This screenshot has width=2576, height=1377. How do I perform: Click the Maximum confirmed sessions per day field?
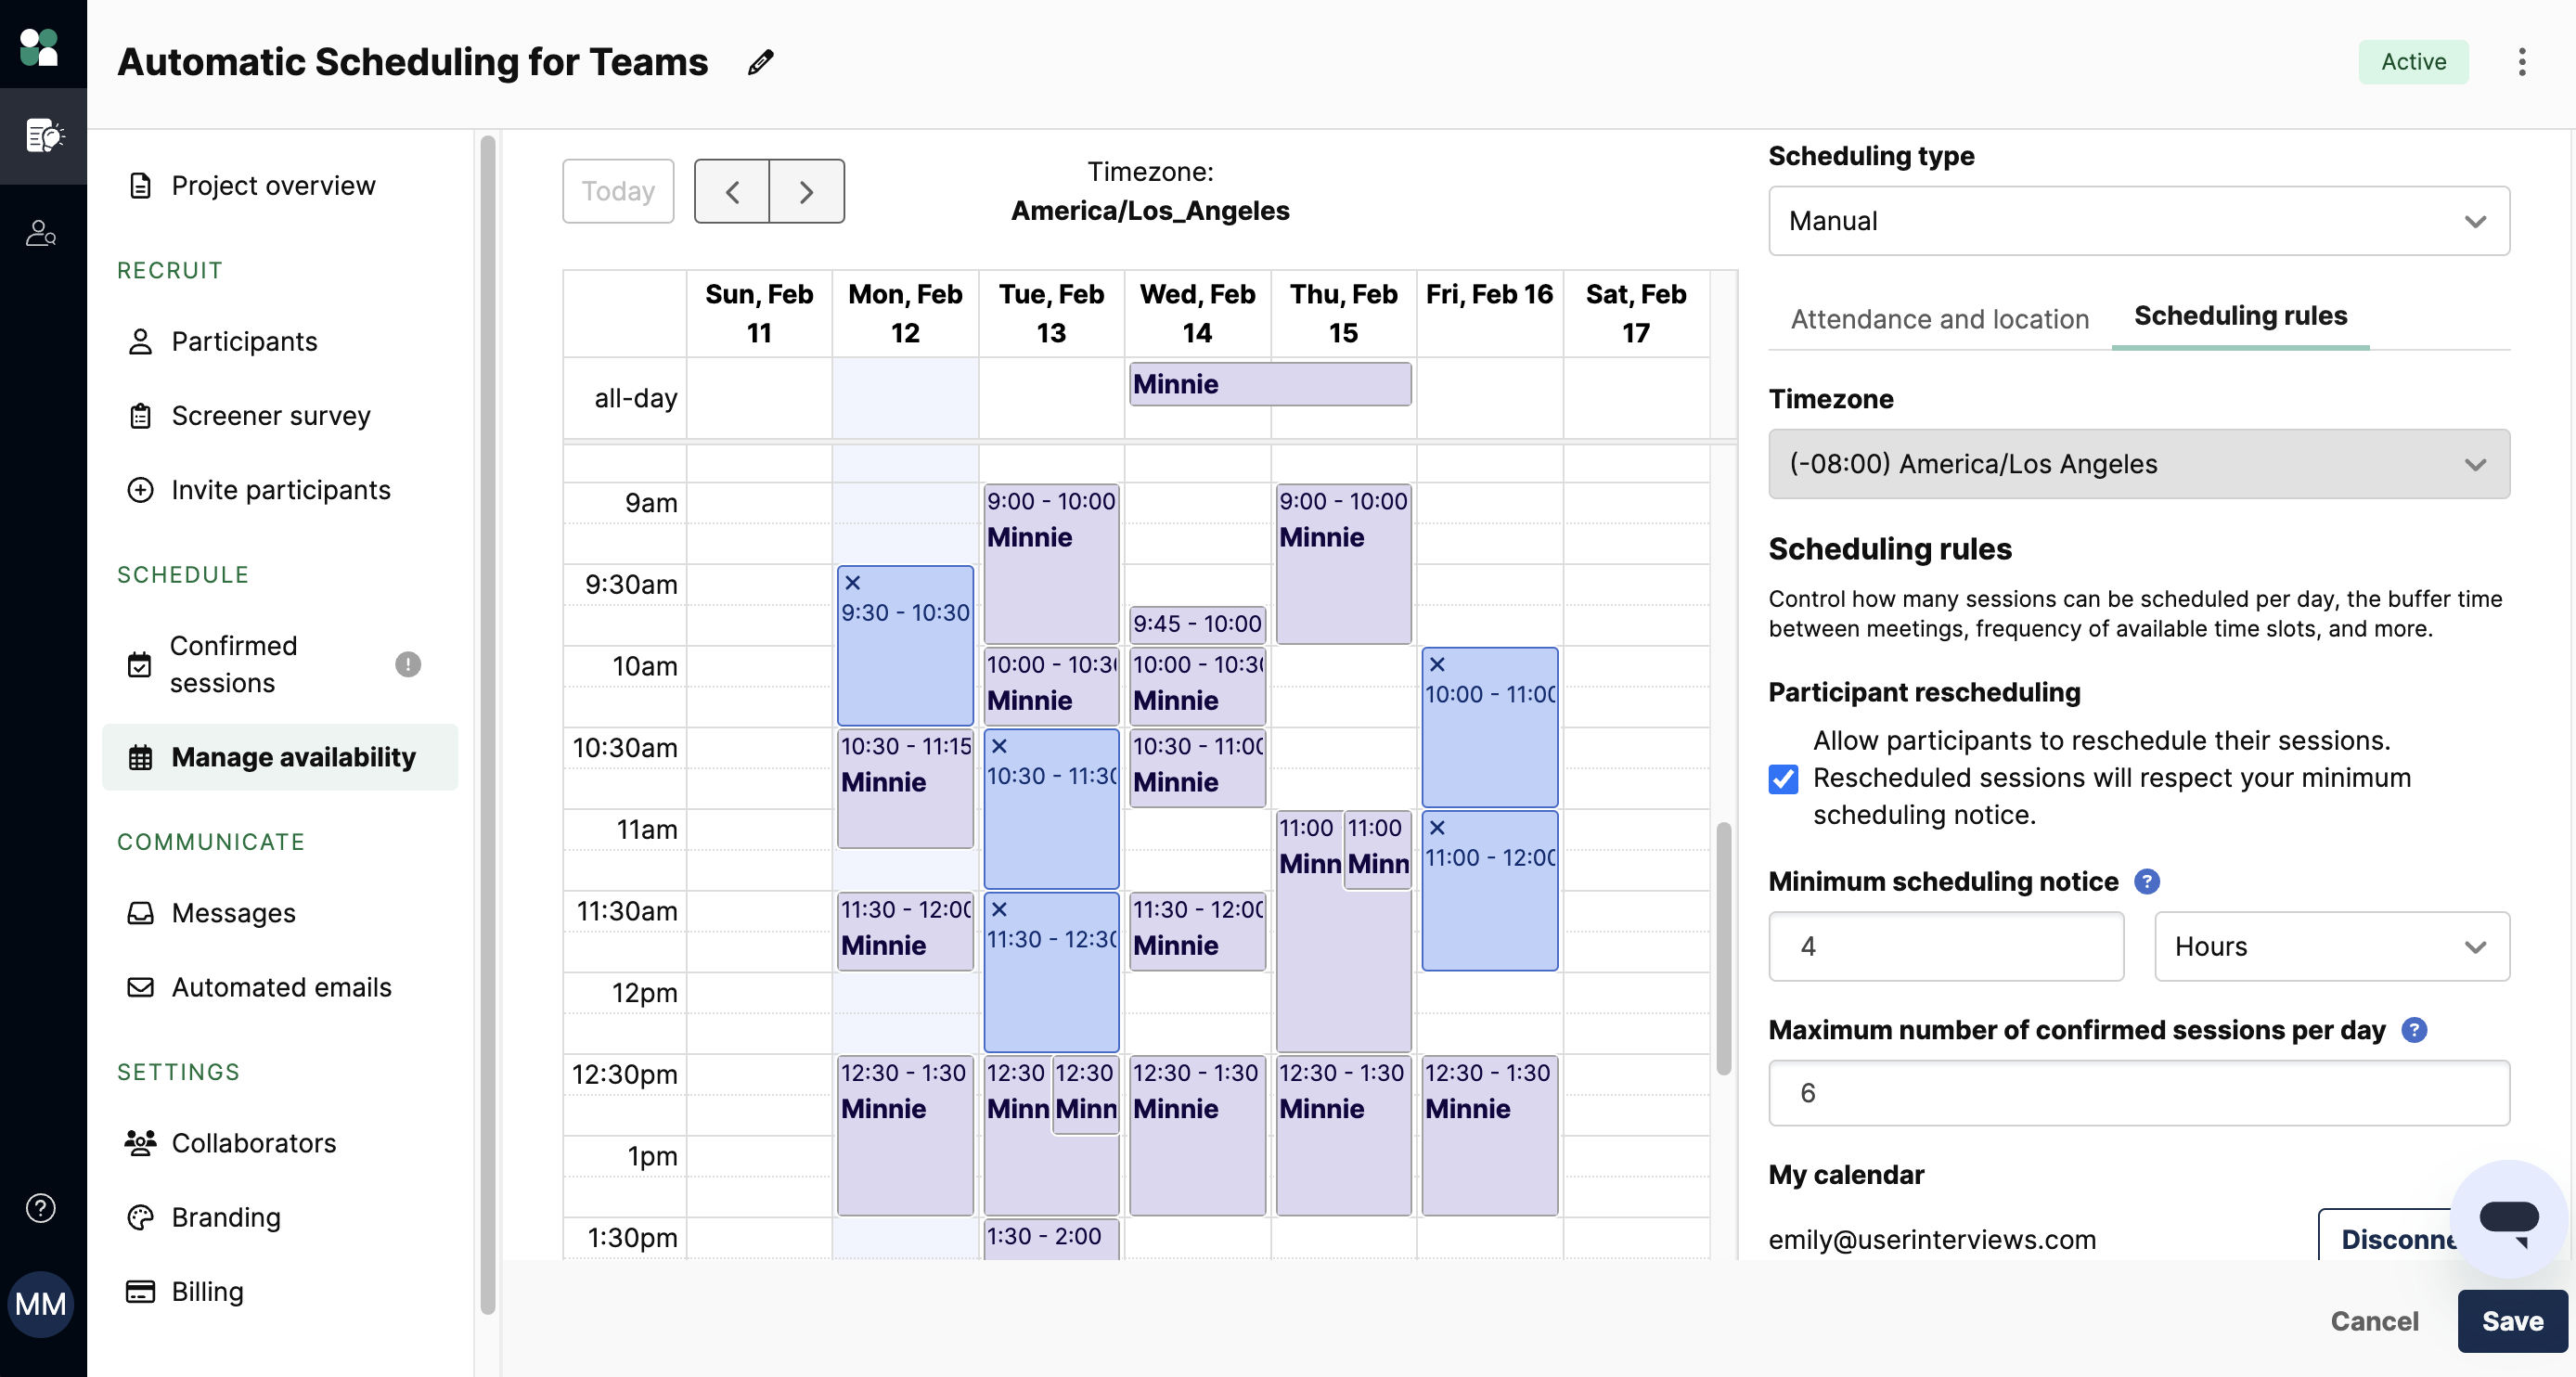2138,1093
